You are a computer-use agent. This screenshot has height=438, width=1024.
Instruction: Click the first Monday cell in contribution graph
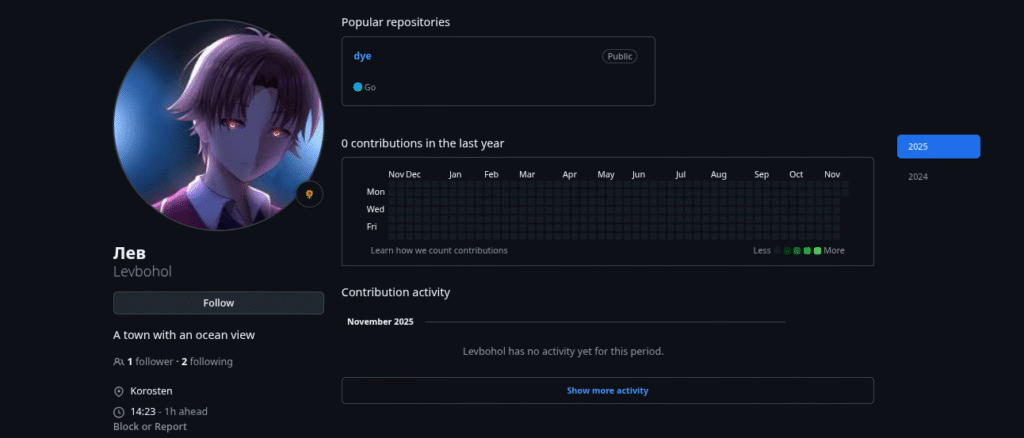point(393,192)
